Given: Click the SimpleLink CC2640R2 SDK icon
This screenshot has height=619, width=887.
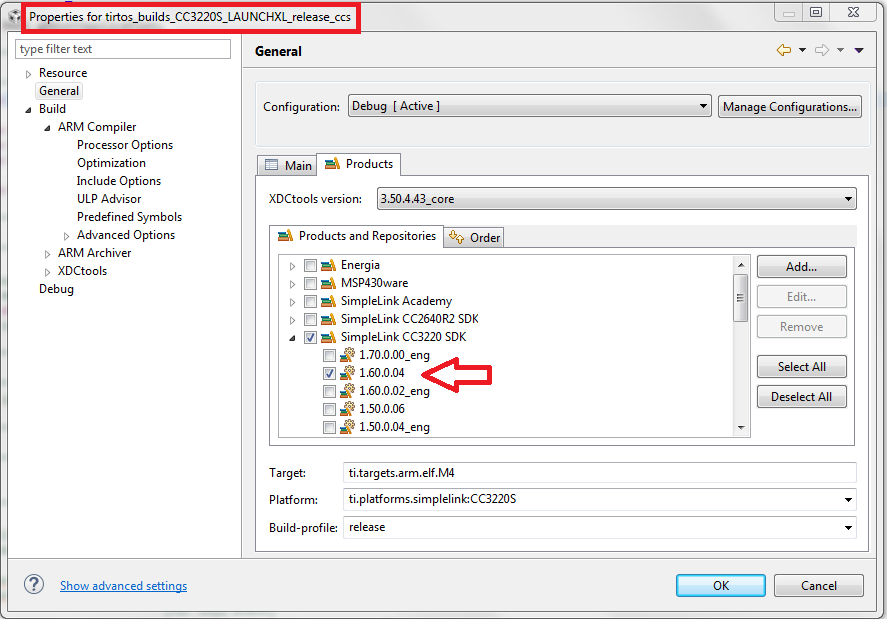Looking at the screenshot, I should pyautogui.click(x=328, y=319).
